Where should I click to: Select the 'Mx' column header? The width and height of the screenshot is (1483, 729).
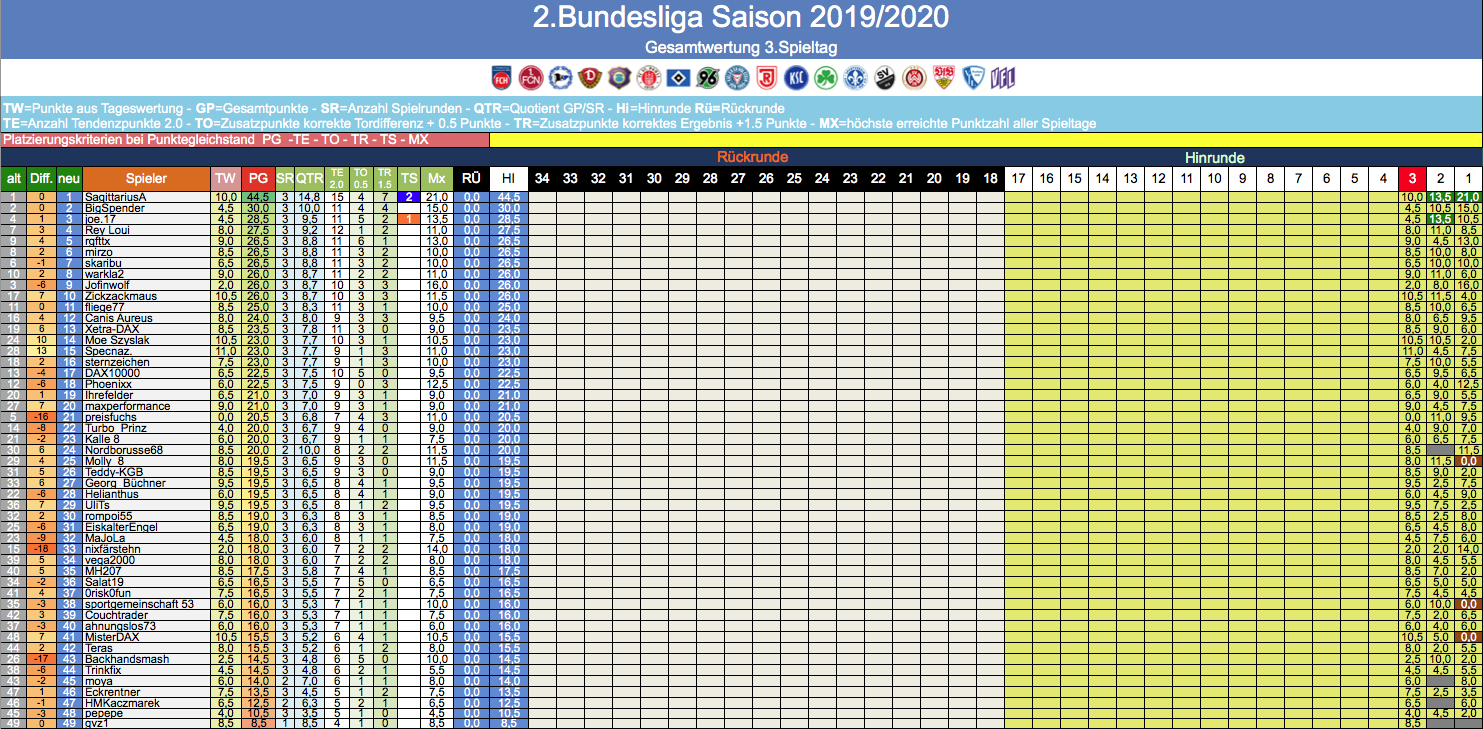pos(437,178)
